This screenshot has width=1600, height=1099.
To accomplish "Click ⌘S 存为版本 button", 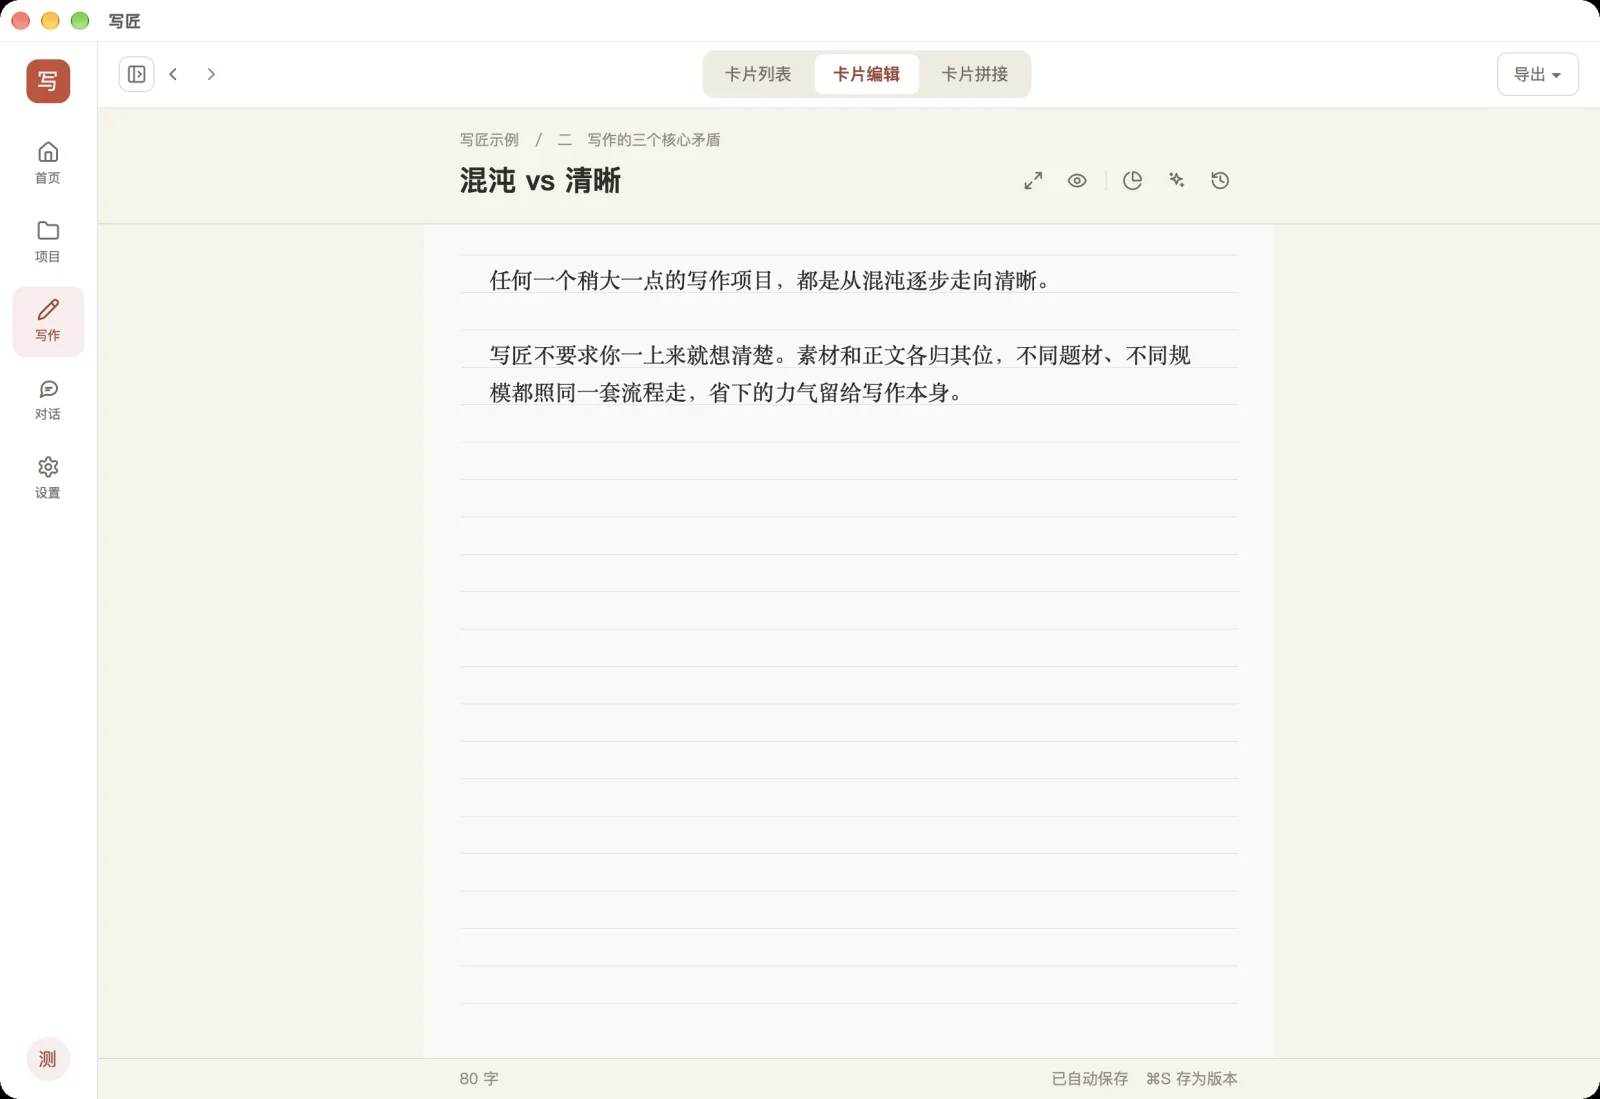I will [x=1192, y=1079].
